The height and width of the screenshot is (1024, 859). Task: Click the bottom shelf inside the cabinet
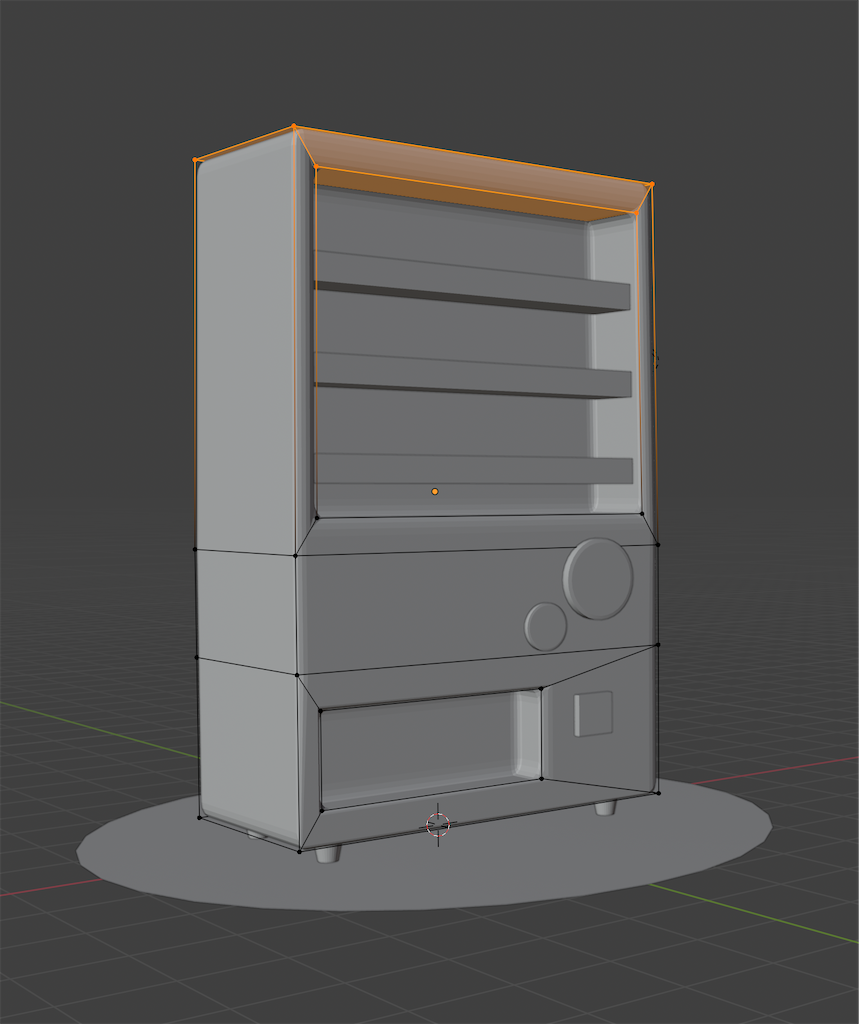[x=474, y=470]
